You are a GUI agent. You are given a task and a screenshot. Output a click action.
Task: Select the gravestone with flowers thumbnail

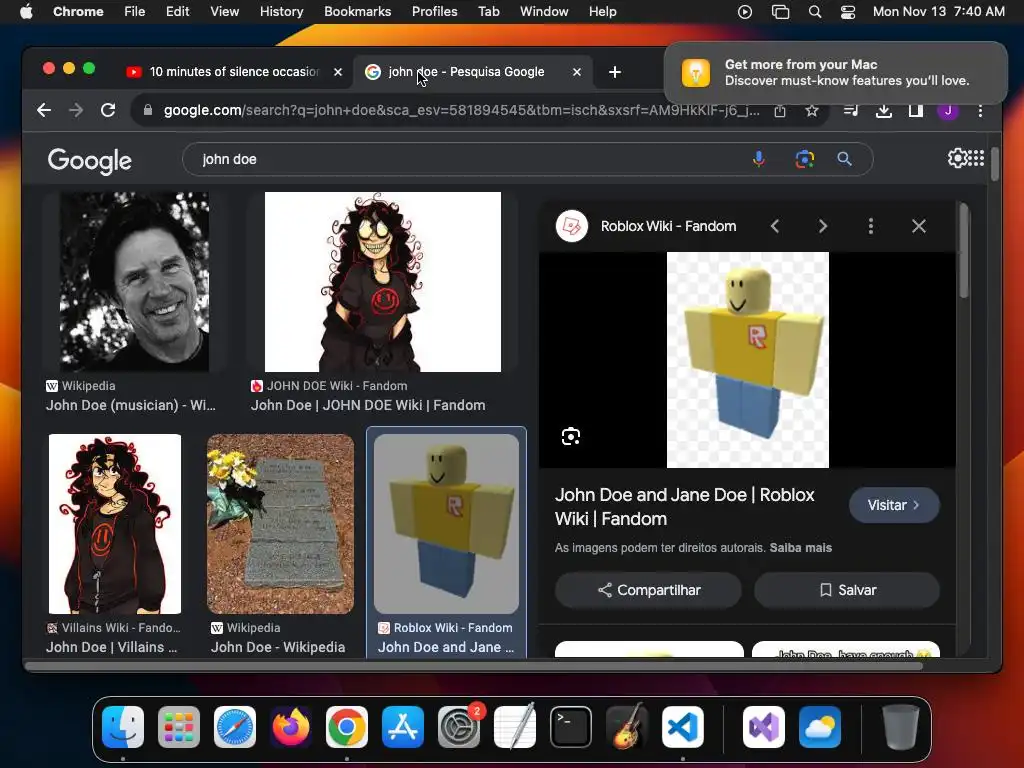[280, 524]
